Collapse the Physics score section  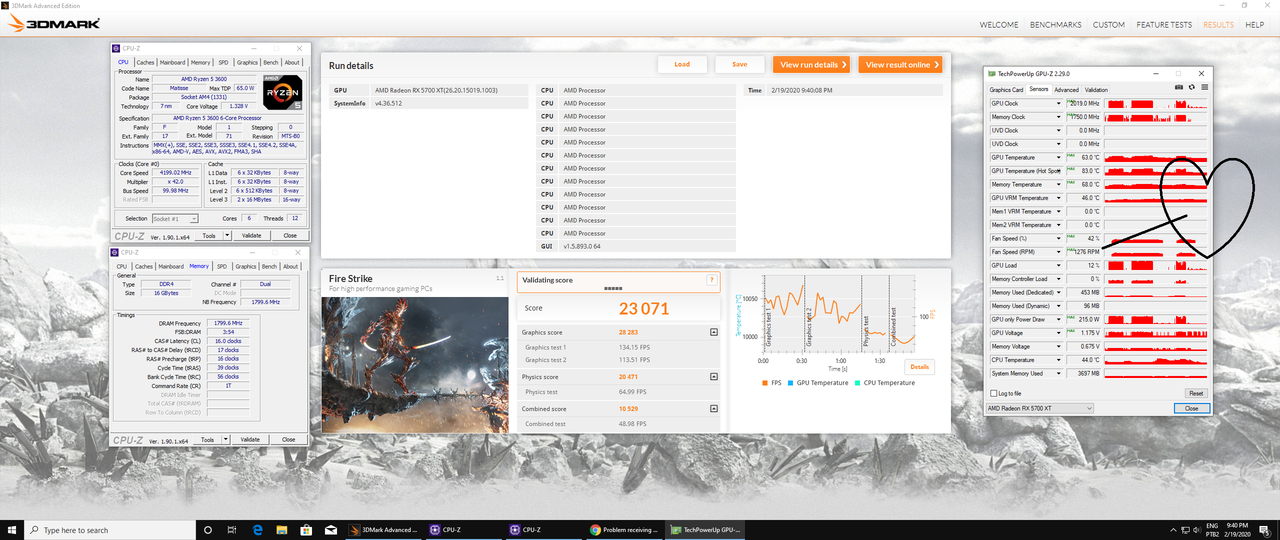click(713, 377)
